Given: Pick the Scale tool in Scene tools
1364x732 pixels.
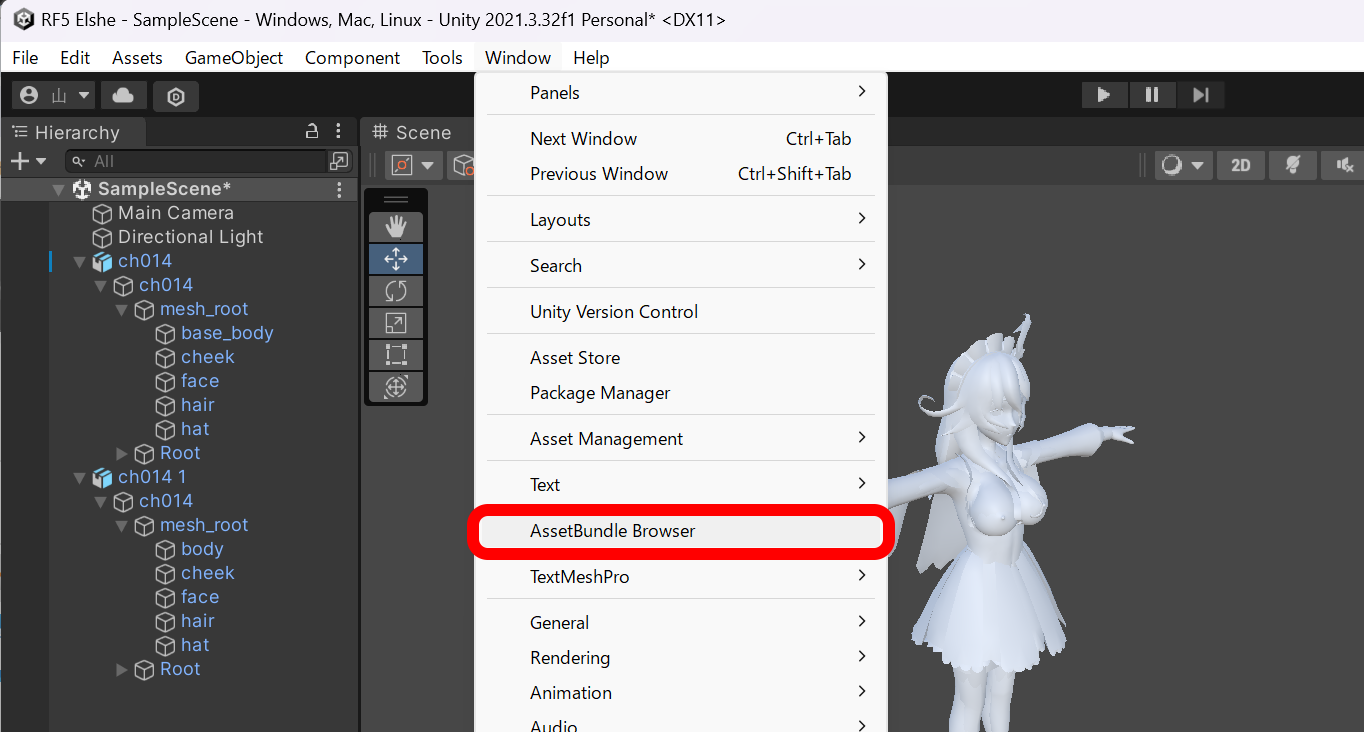Looking at the screenshot, I should (396, 323).
